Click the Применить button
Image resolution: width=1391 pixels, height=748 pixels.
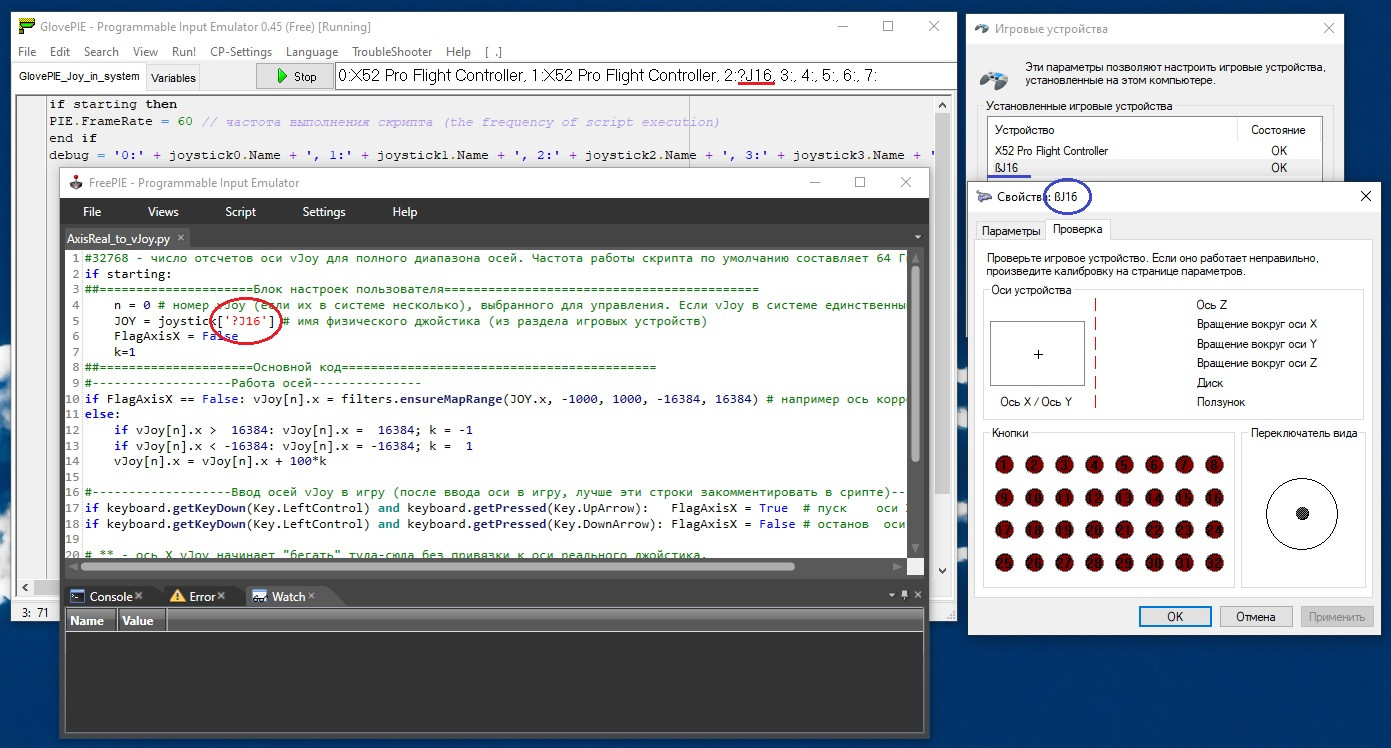click(1337, 617)
